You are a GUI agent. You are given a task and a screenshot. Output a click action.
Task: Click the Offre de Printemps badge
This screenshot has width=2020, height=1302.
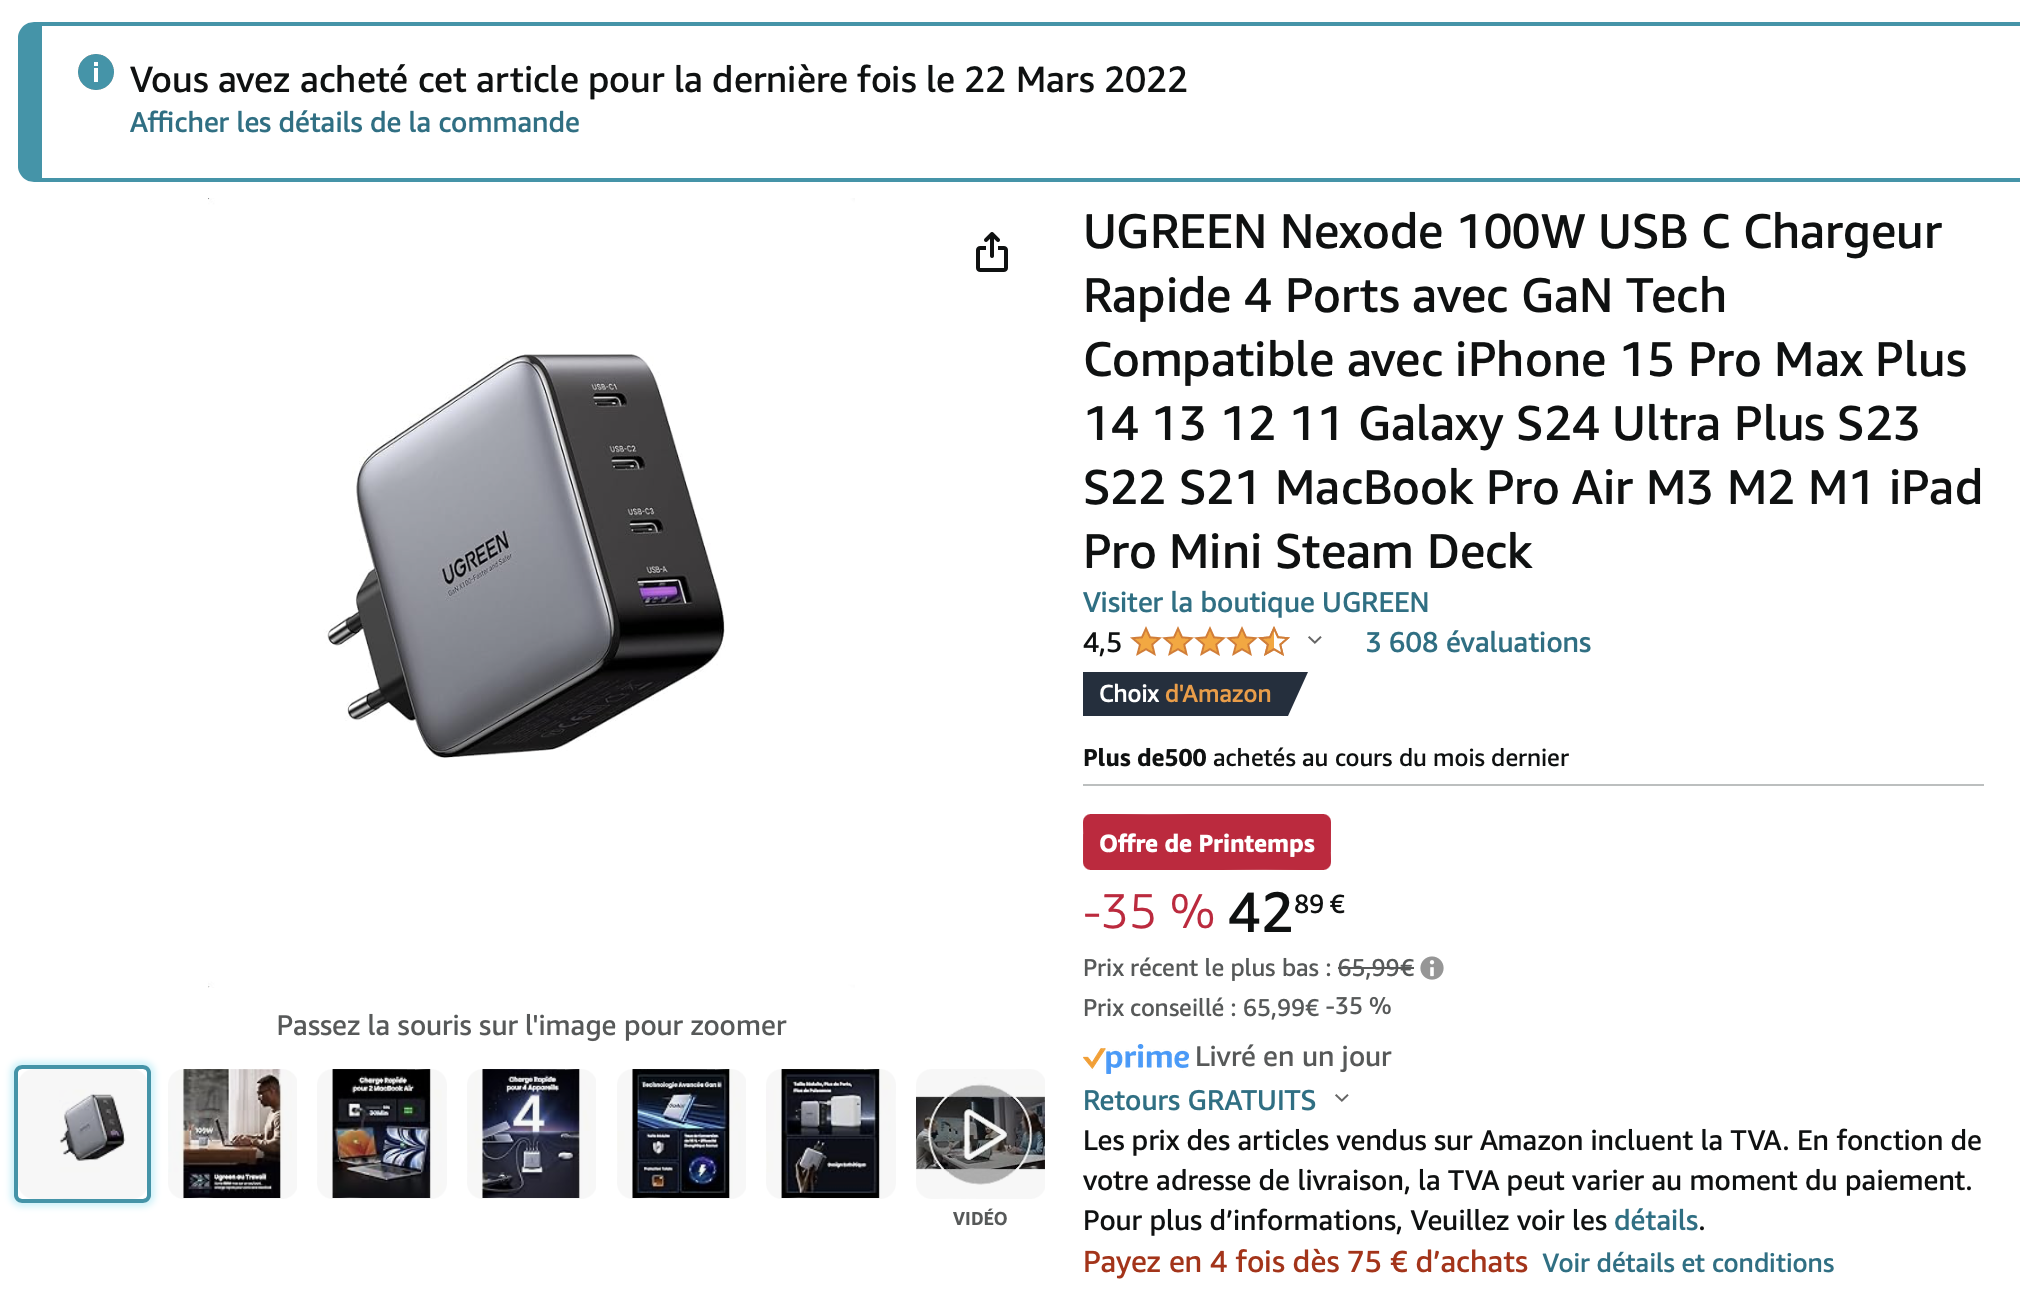[x=1206, y=843]
